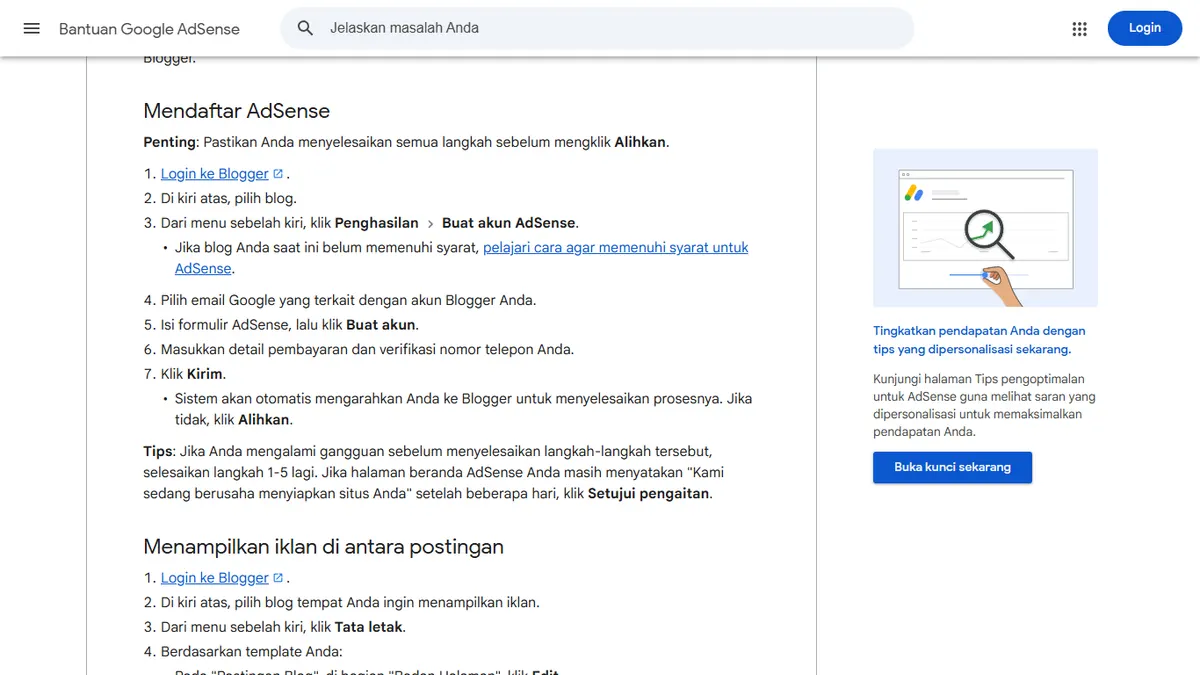
Task: Click the 'Tips' paragraph text
Action: (434, 473)
